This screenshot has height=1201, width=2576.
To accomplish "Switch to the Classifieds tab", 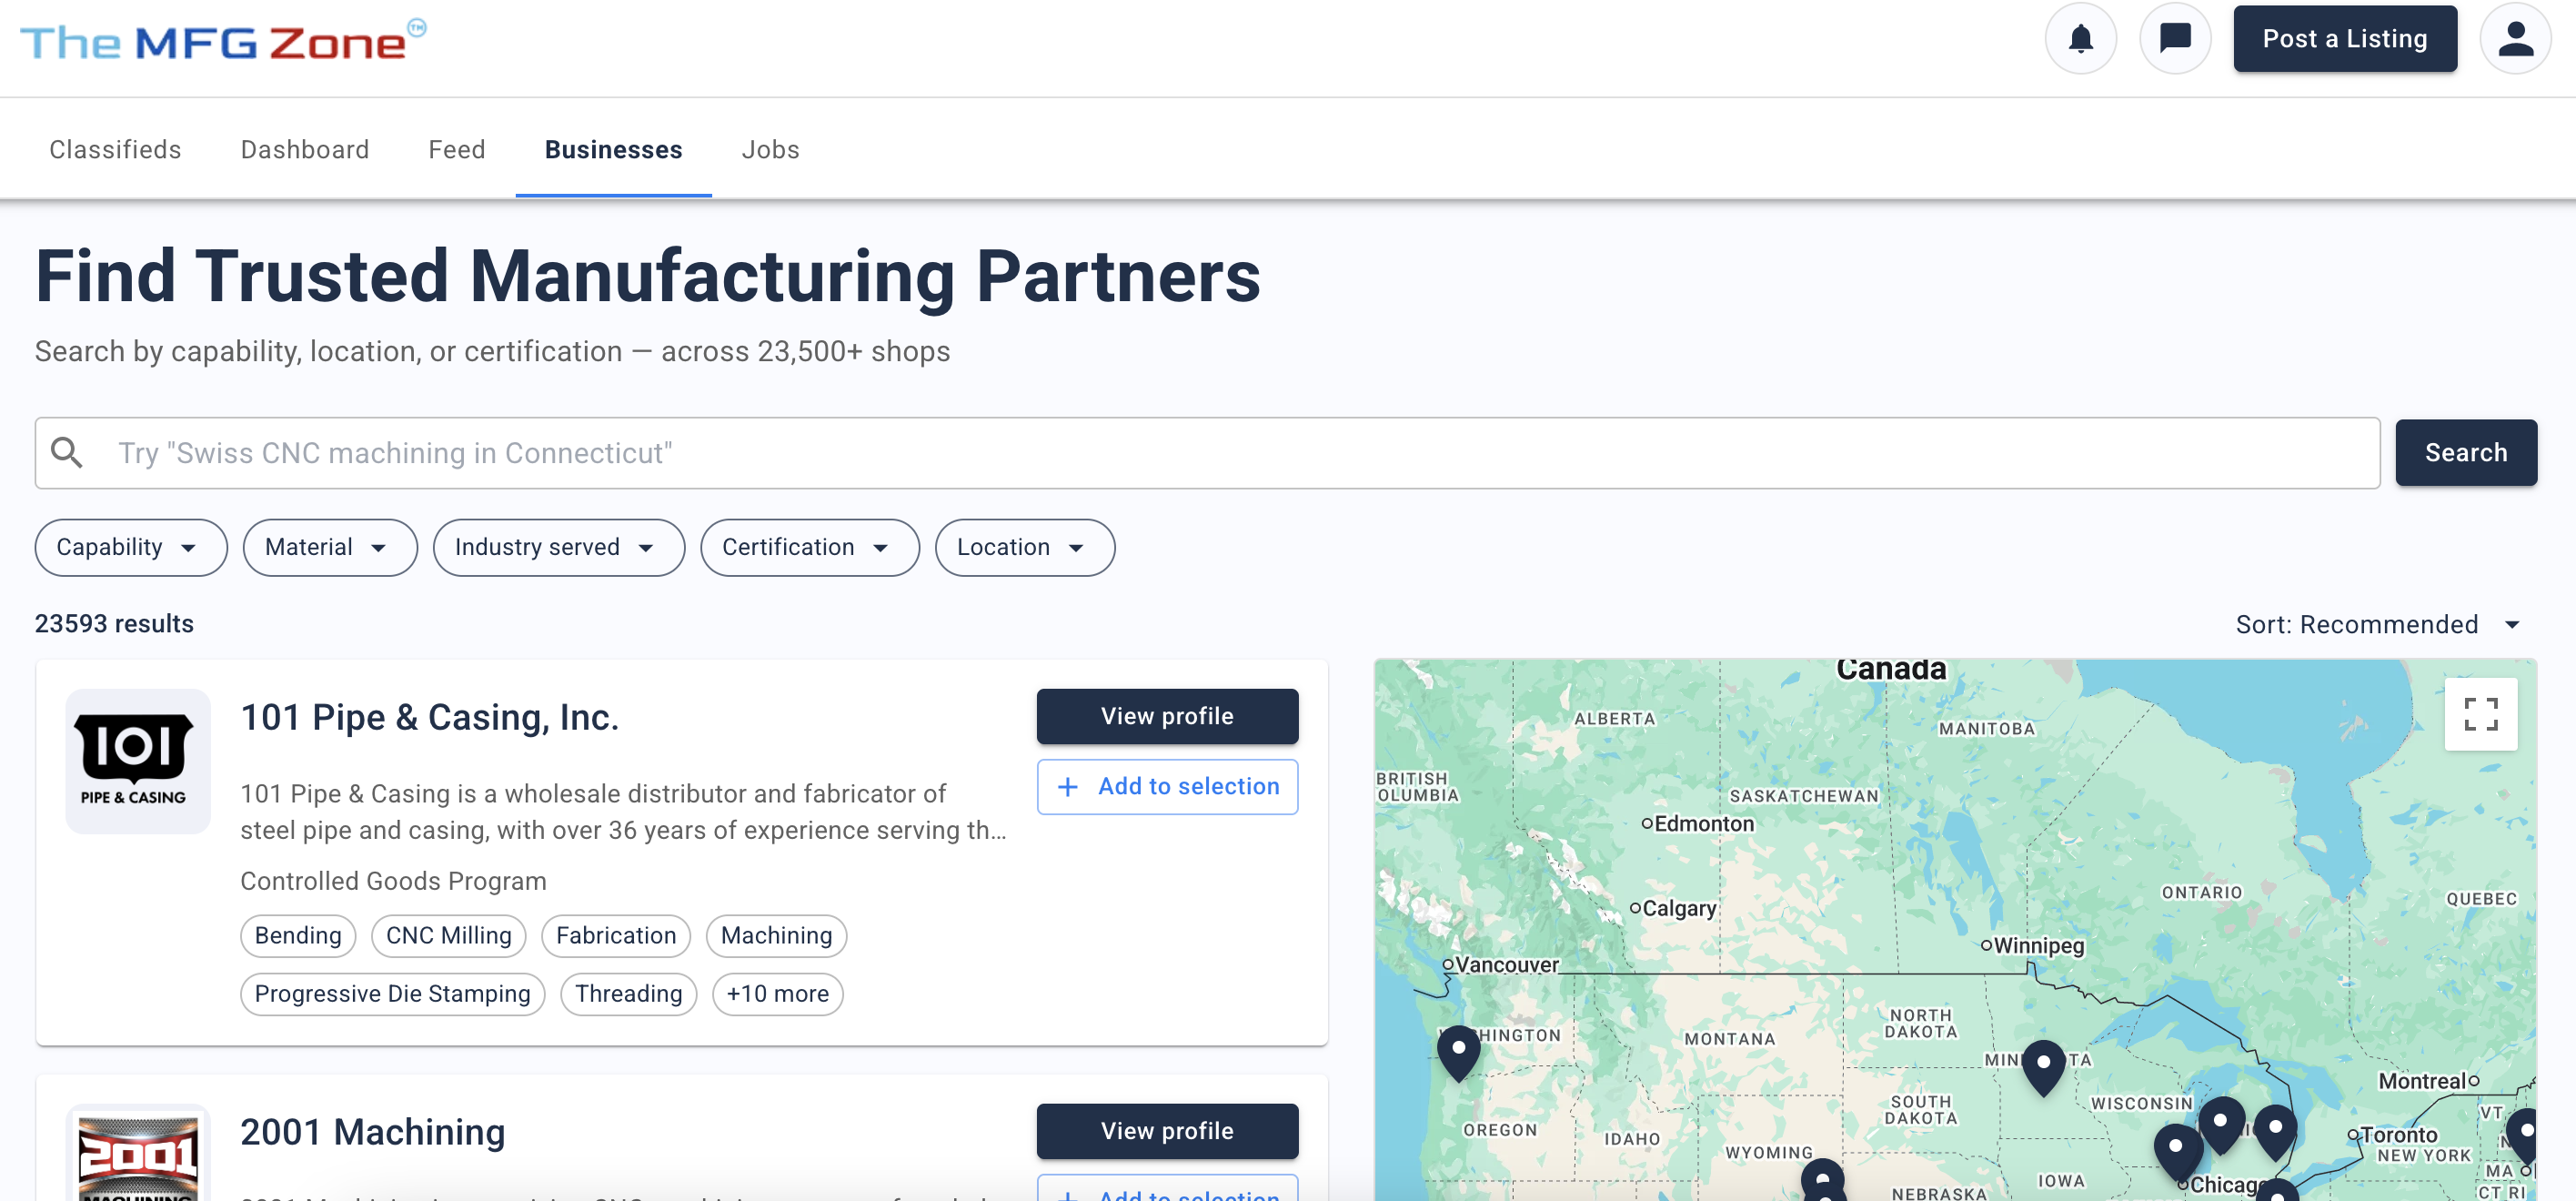I will coord(115,149).
